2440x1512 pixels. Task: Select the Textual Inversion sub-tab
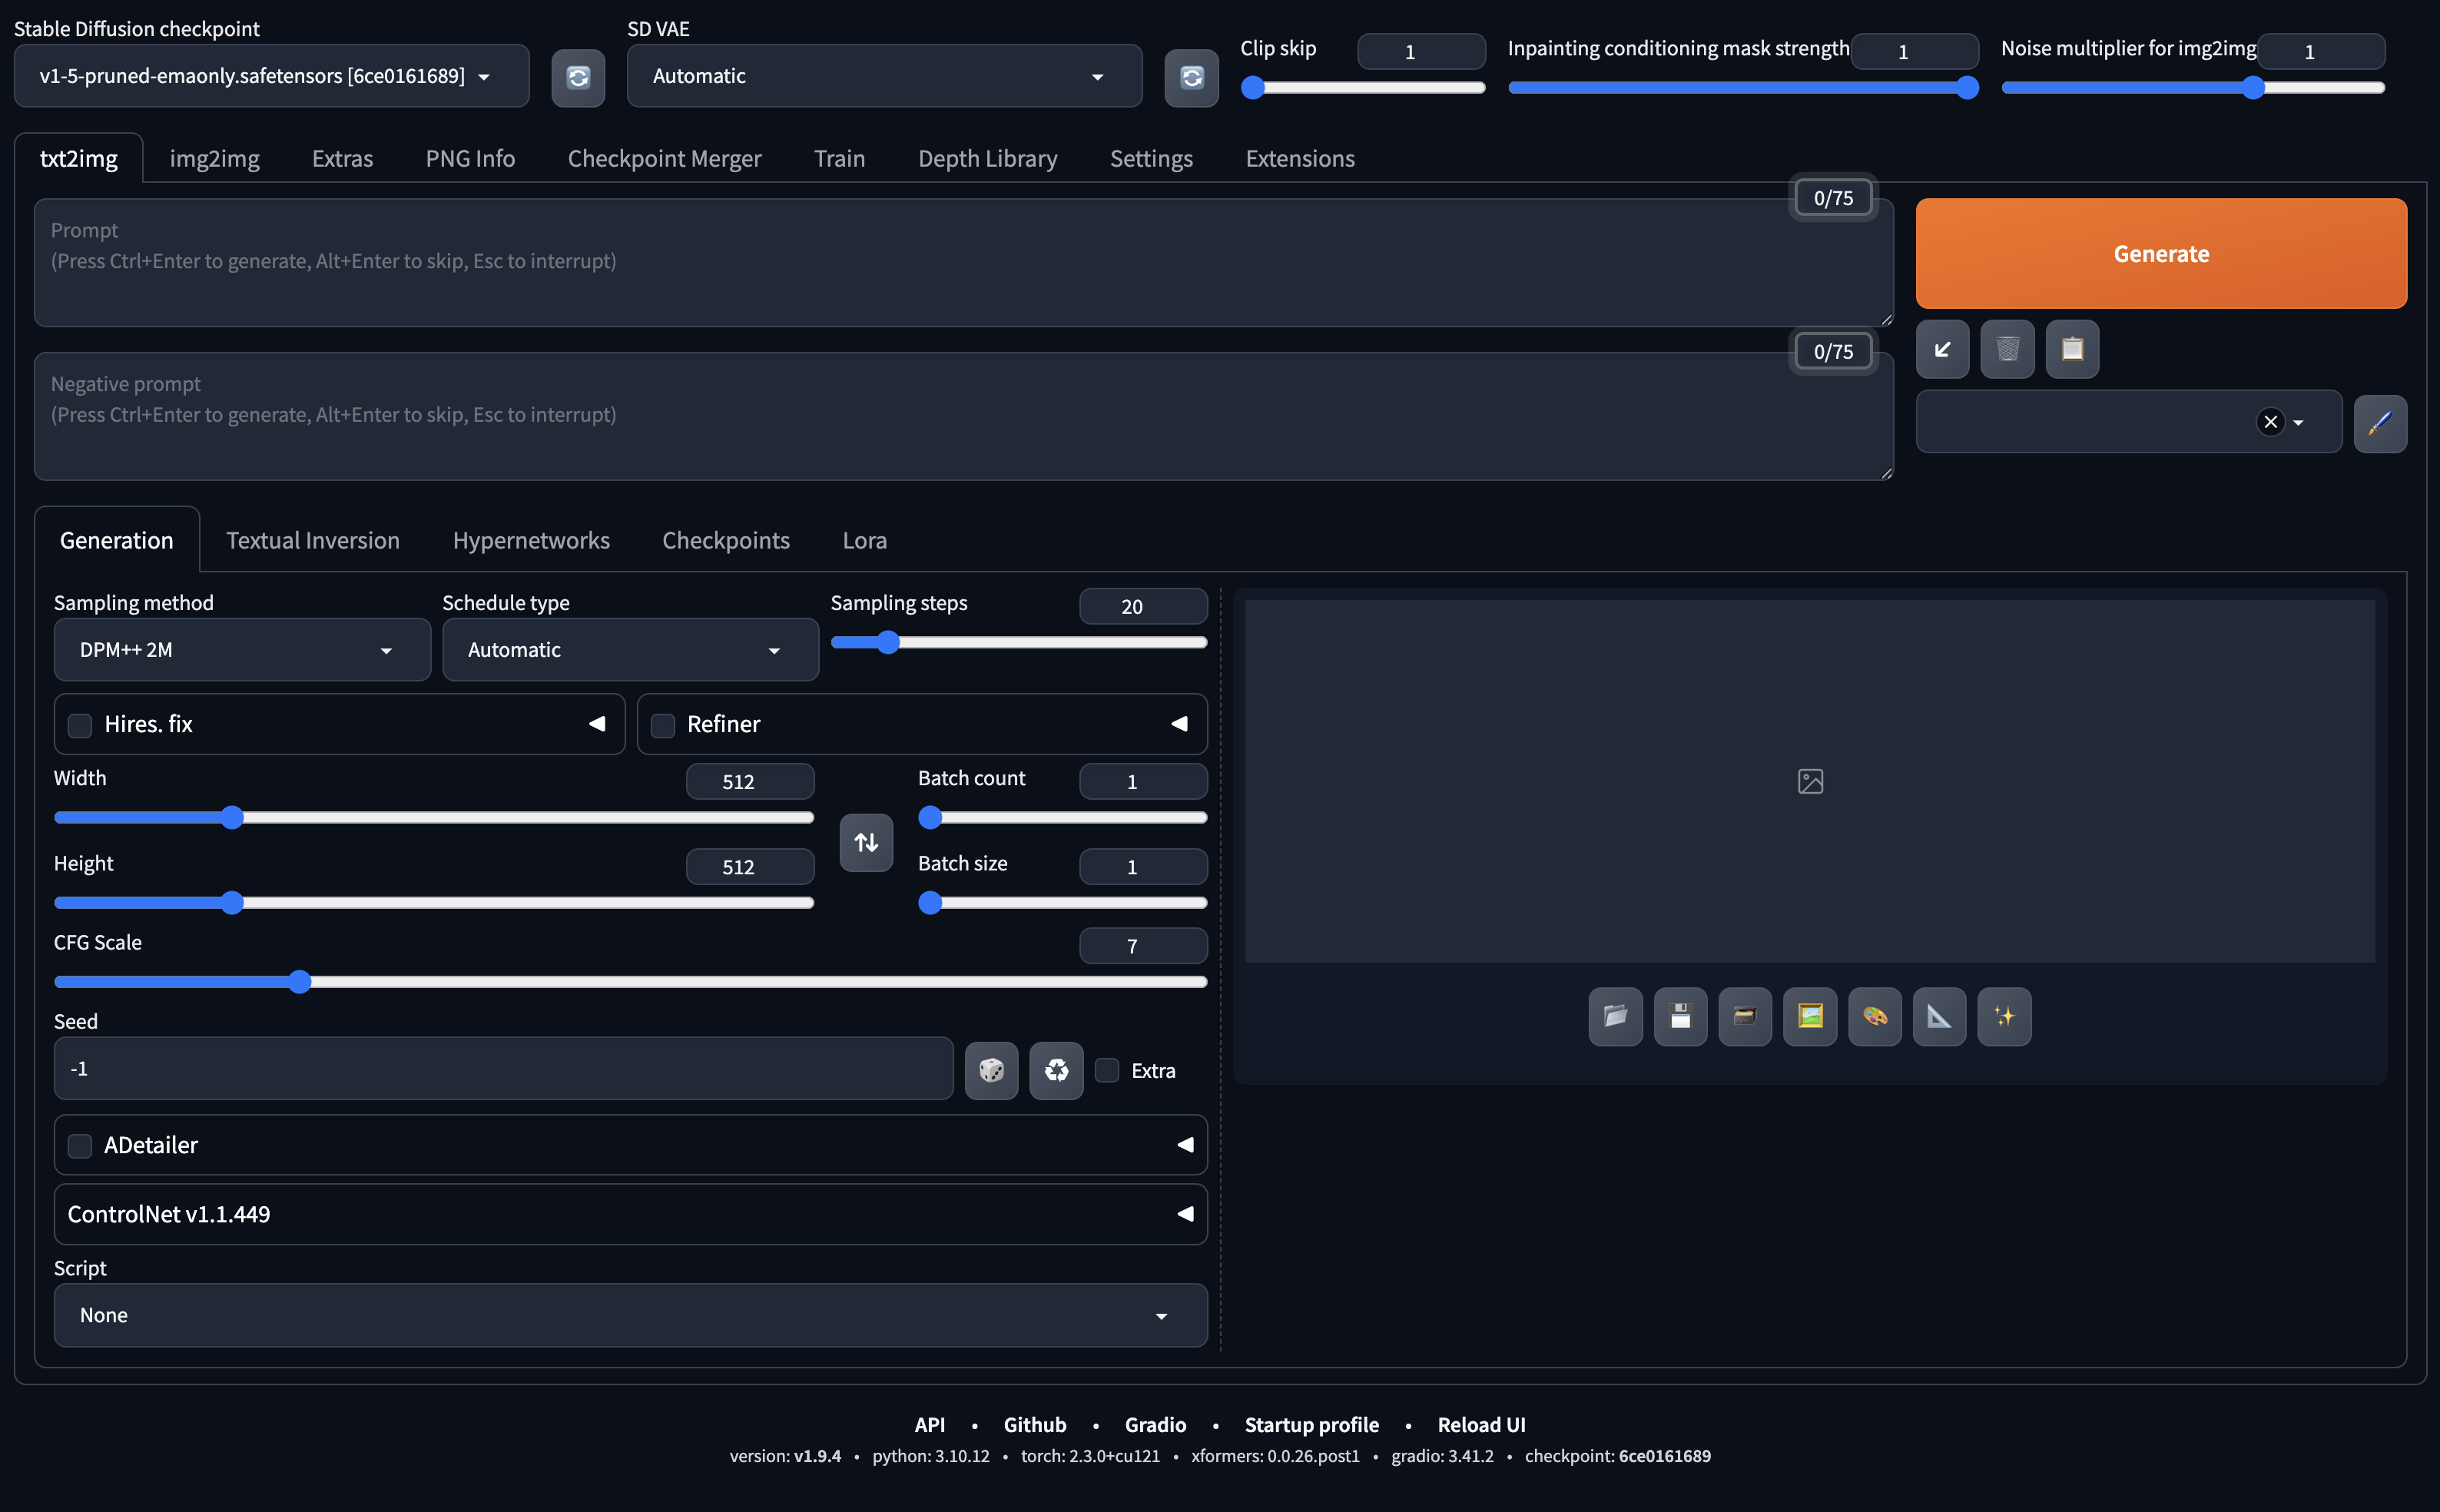click(x=312, y=541)
